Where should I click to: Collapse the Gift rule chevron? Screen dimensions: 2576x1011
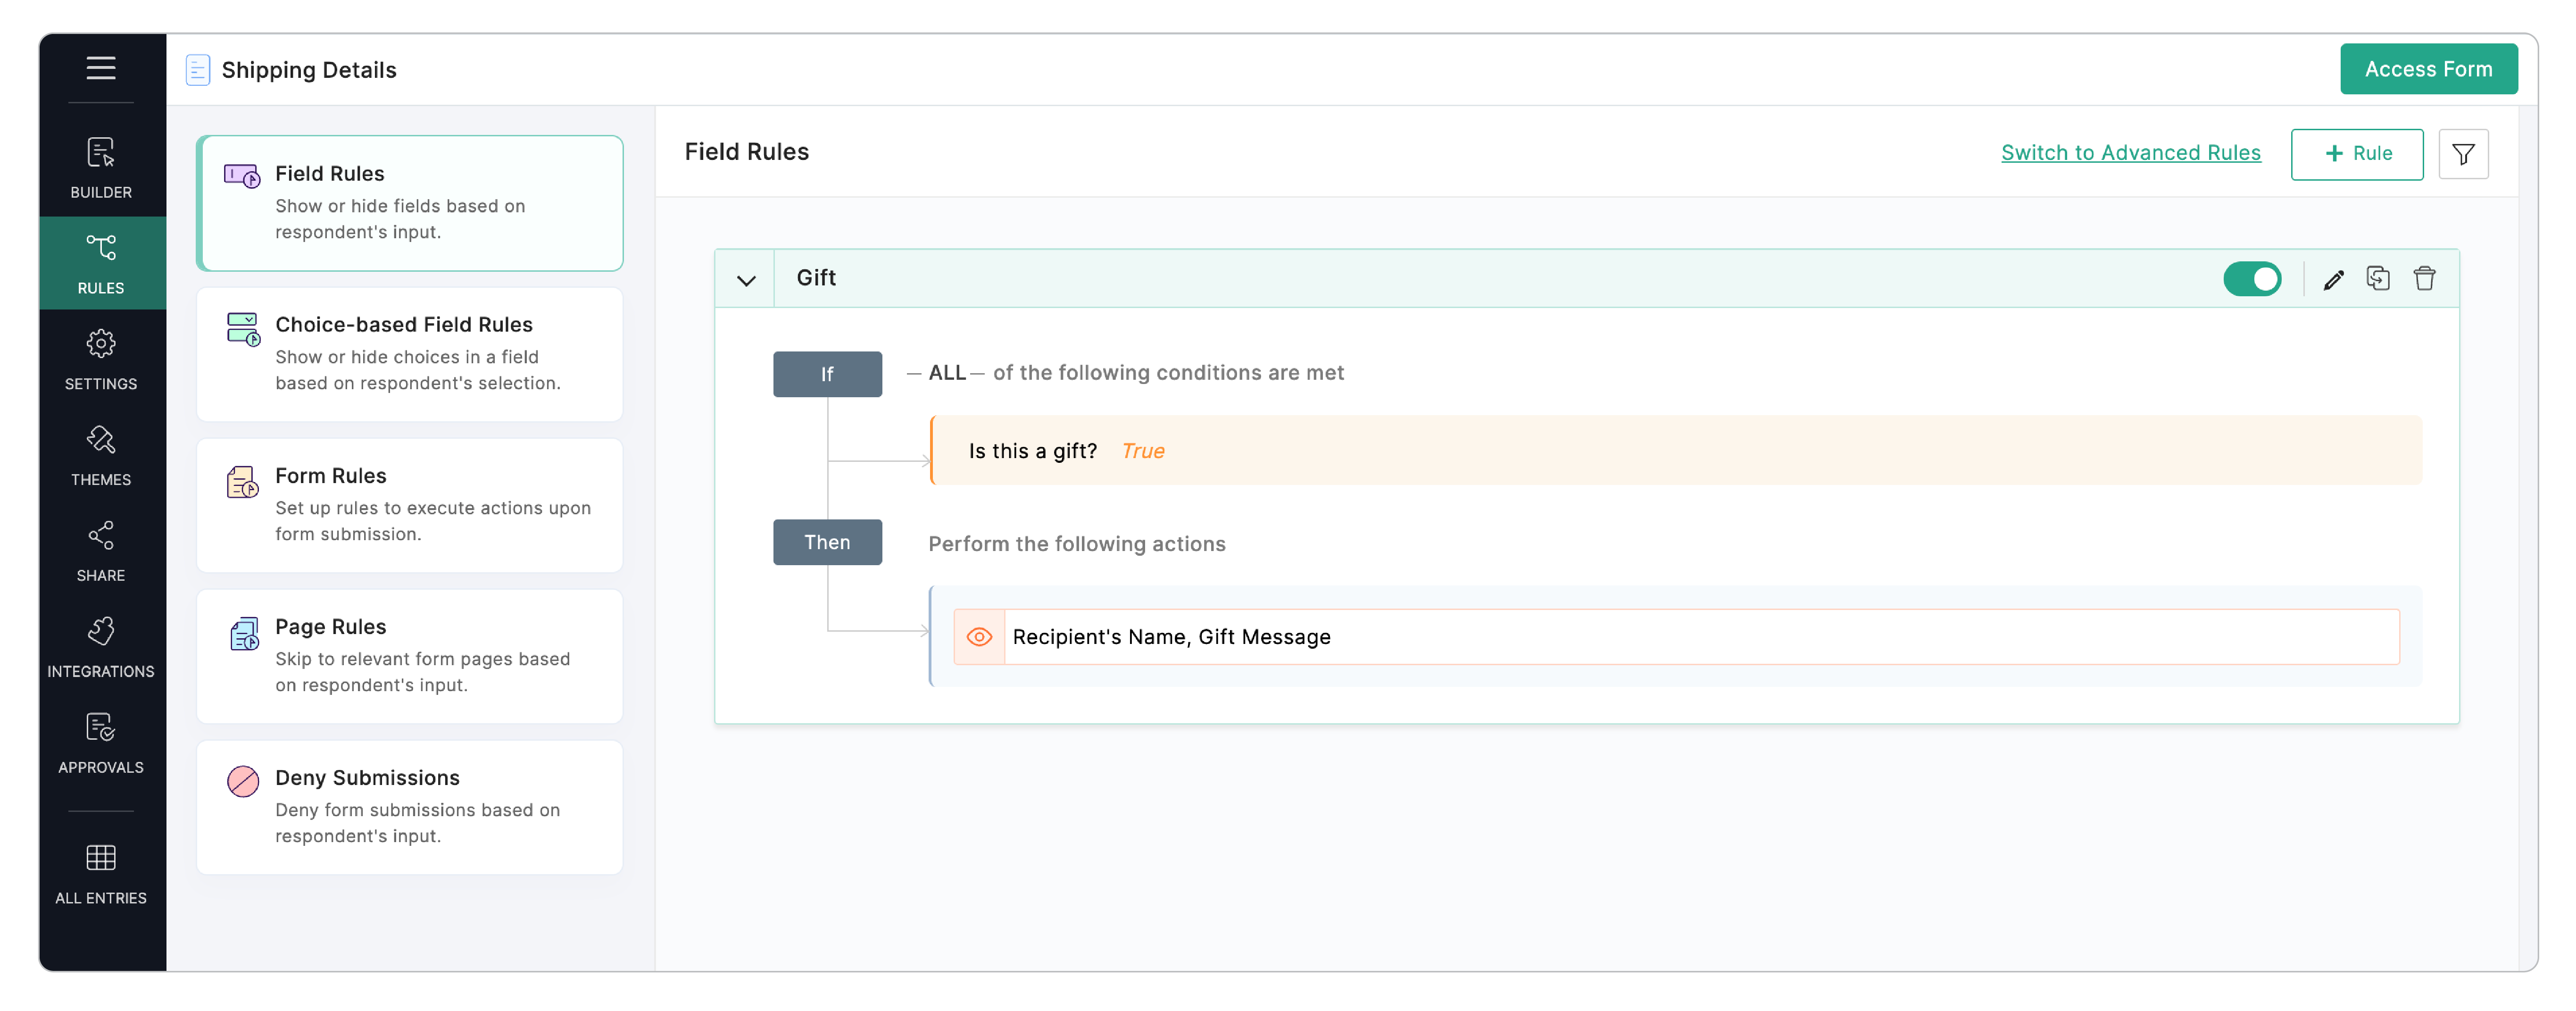click(746, 280)
